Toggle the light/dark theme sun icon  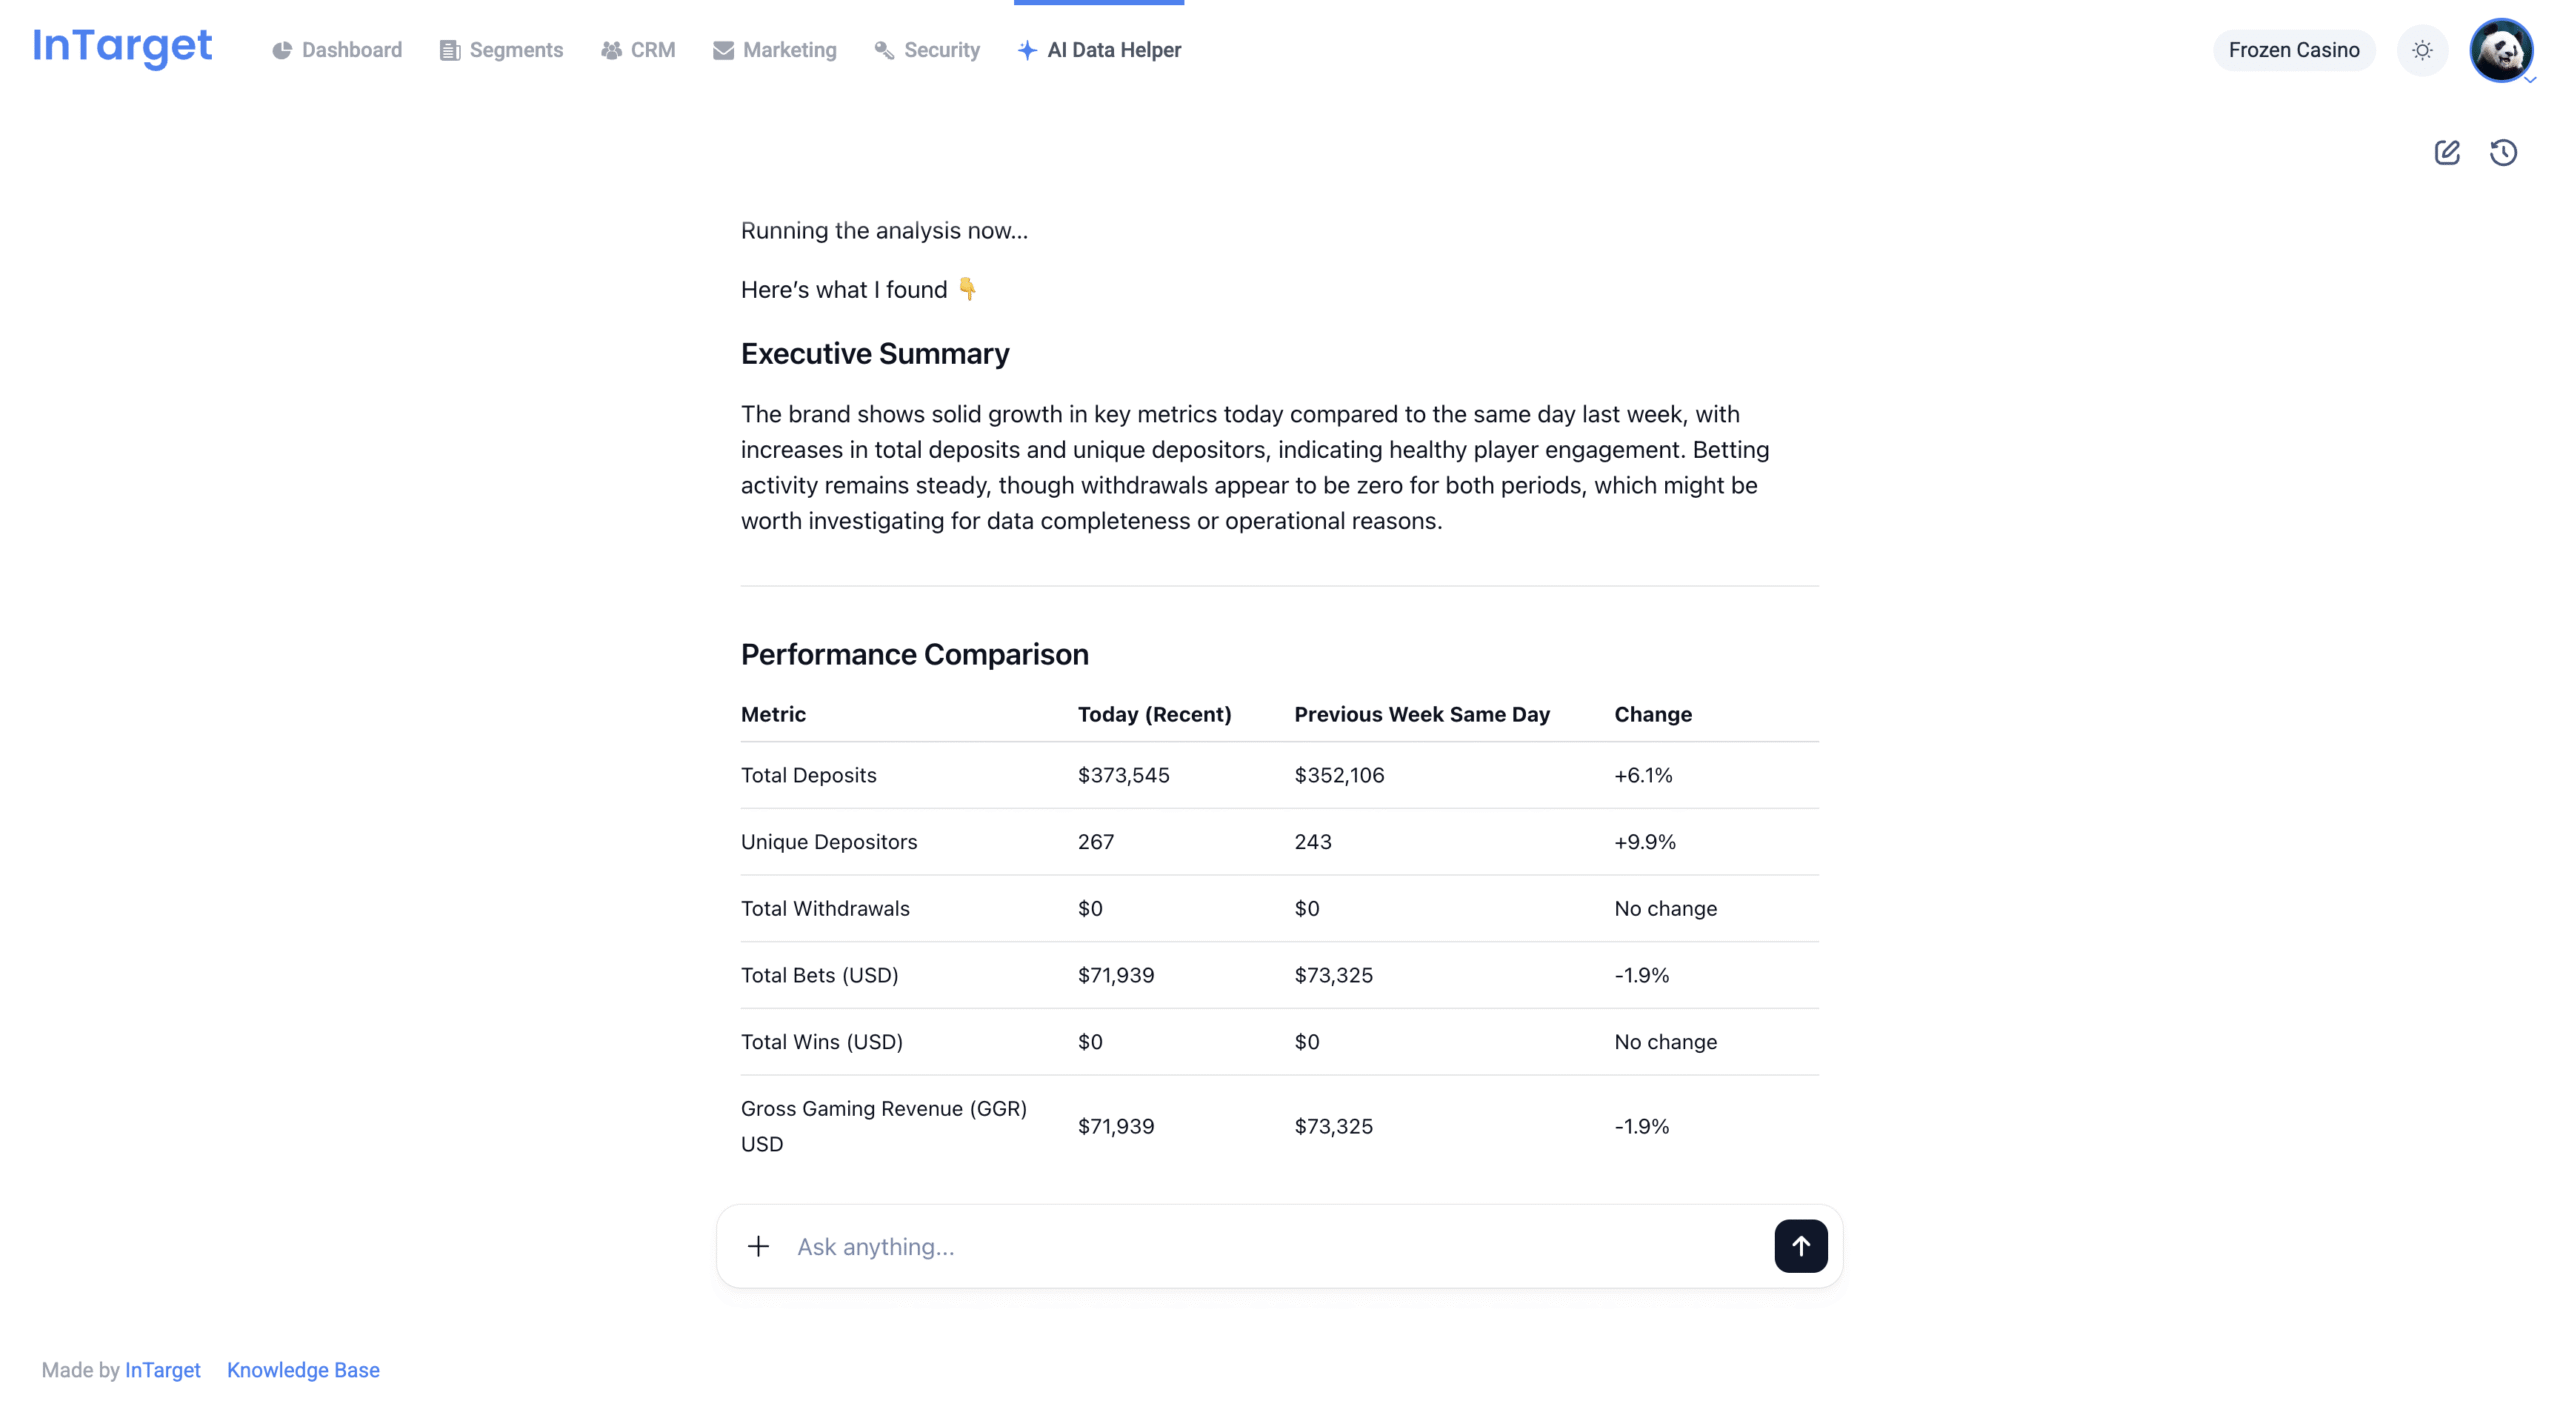[x=2421, y=50]
